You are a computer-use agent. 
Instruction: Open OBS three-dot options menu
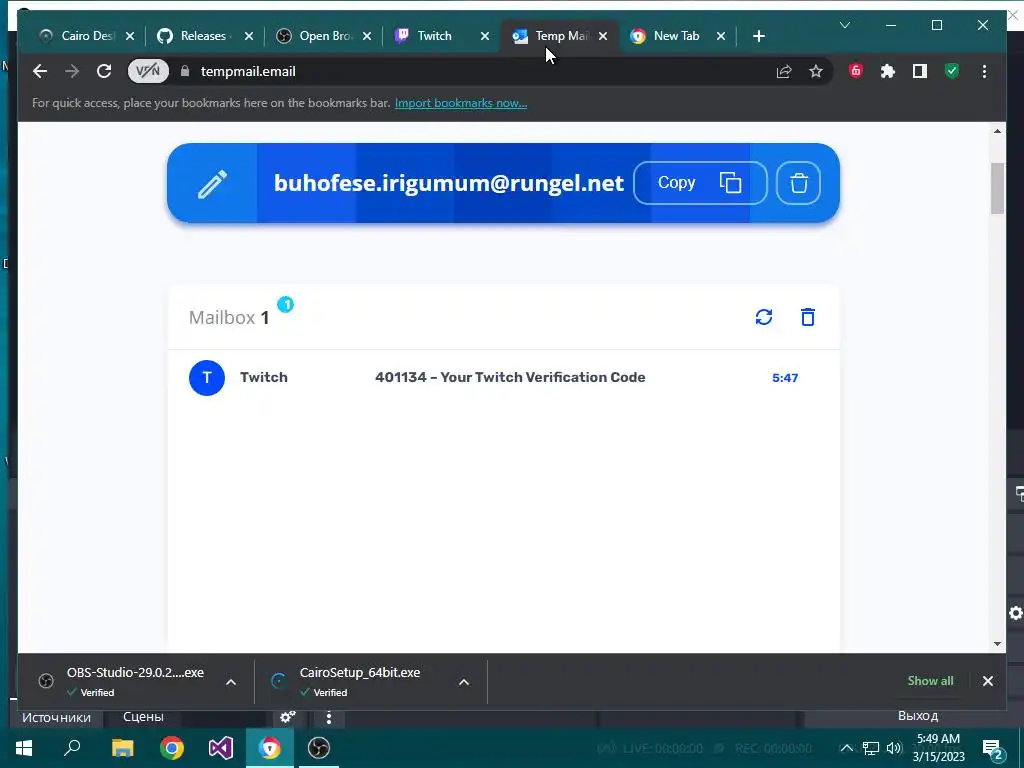[x=328, y=718]
